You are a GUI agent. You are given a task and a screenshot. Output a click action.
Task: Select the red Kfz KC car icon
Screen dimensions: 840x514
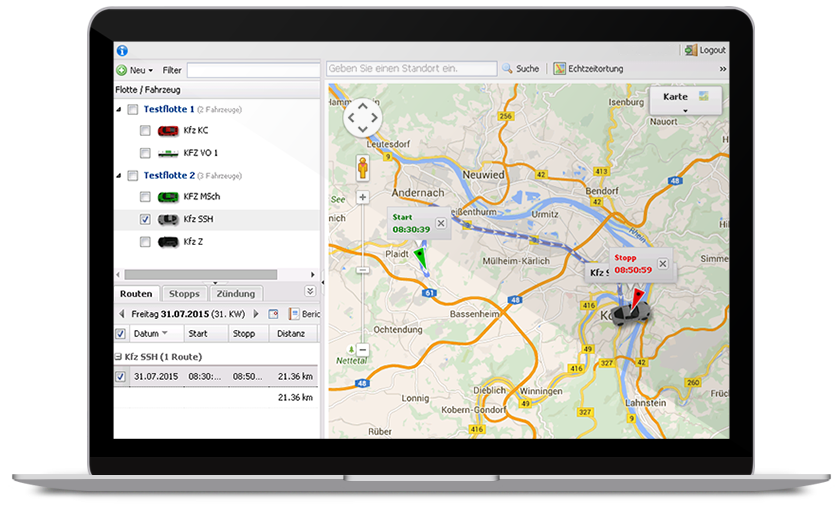pos(168,131)
